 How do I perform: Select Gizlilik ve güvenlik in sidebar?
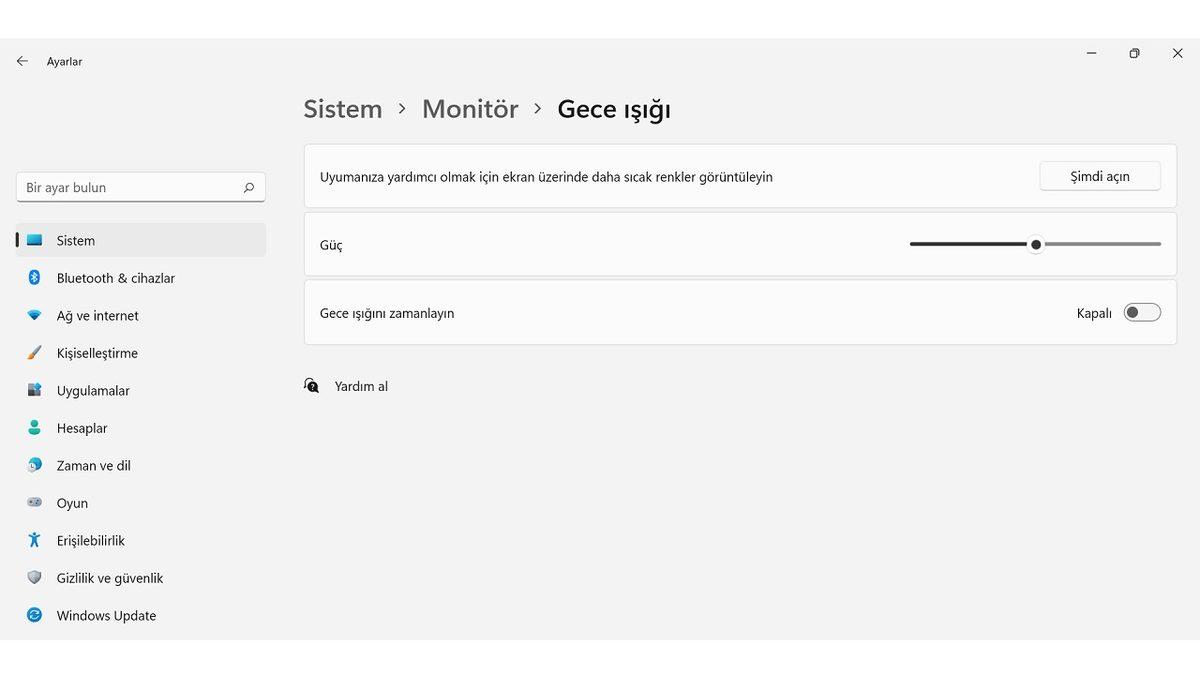pyautogui.click(x=109, y=578)
